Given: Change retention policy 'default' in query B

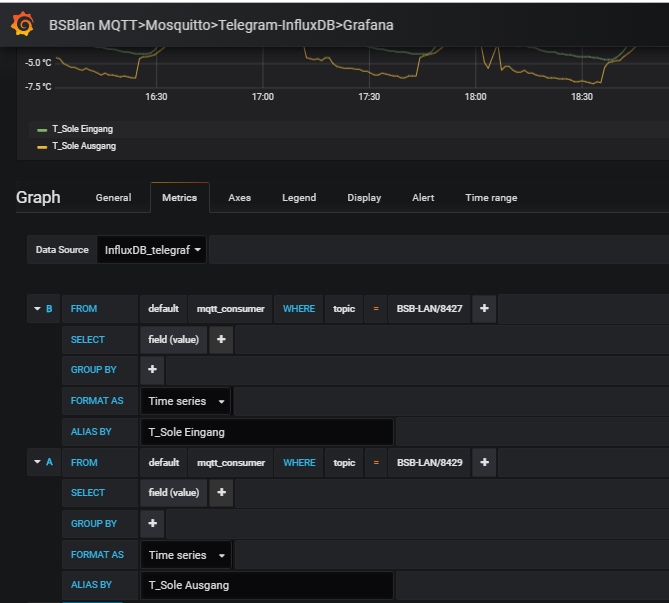Looking at the screenshot, I should coord(163,309).
